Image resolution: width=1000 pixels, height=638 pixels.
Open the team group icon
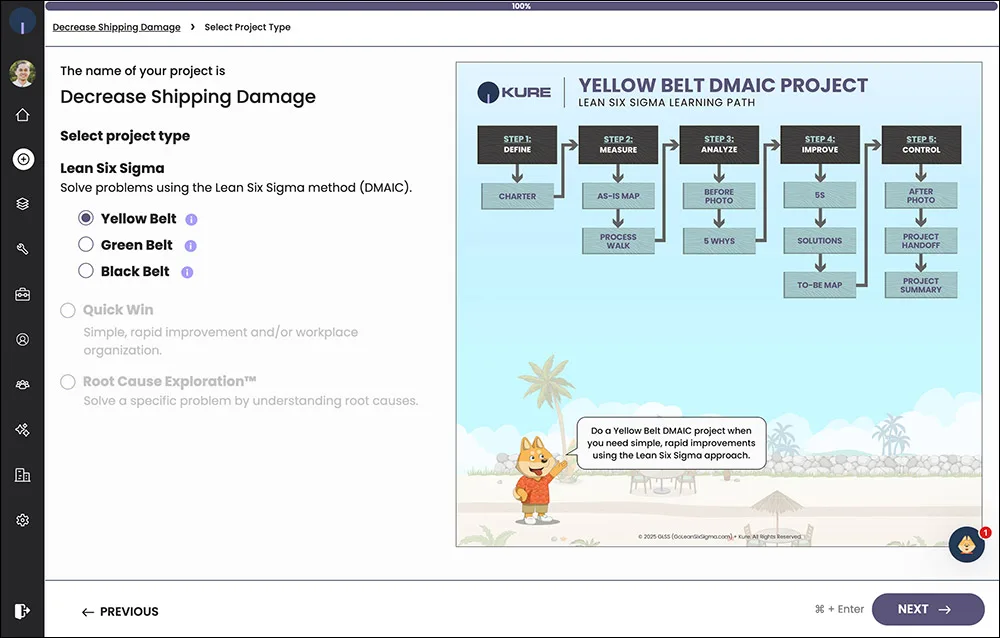coord(22,385)
